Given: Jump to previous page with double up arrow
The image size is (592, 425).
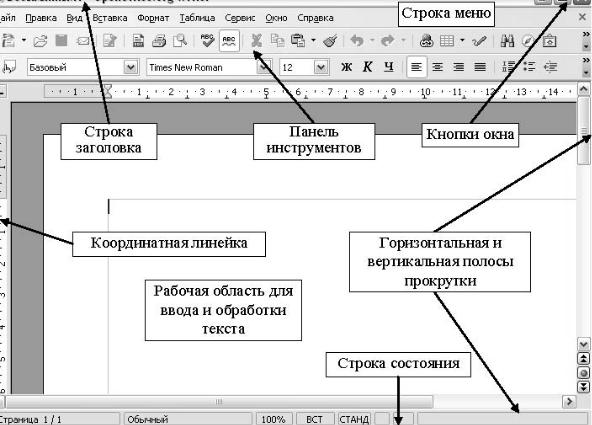Looking at the screenshot, I should click(x=584, y=359).
